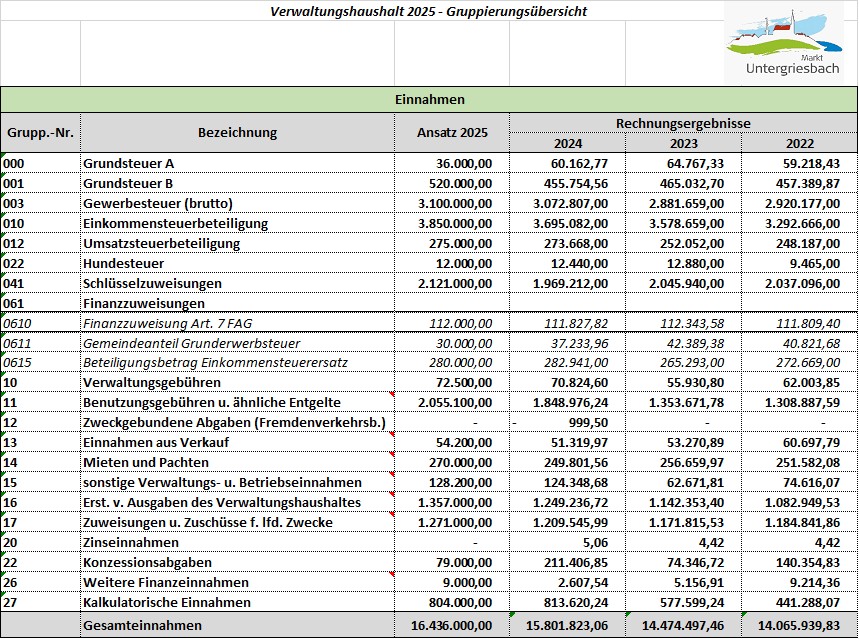Select the cell '520.000,00' for Grundsteuer B
Screen dimensions: 859x639
click(x=452, y=184)
